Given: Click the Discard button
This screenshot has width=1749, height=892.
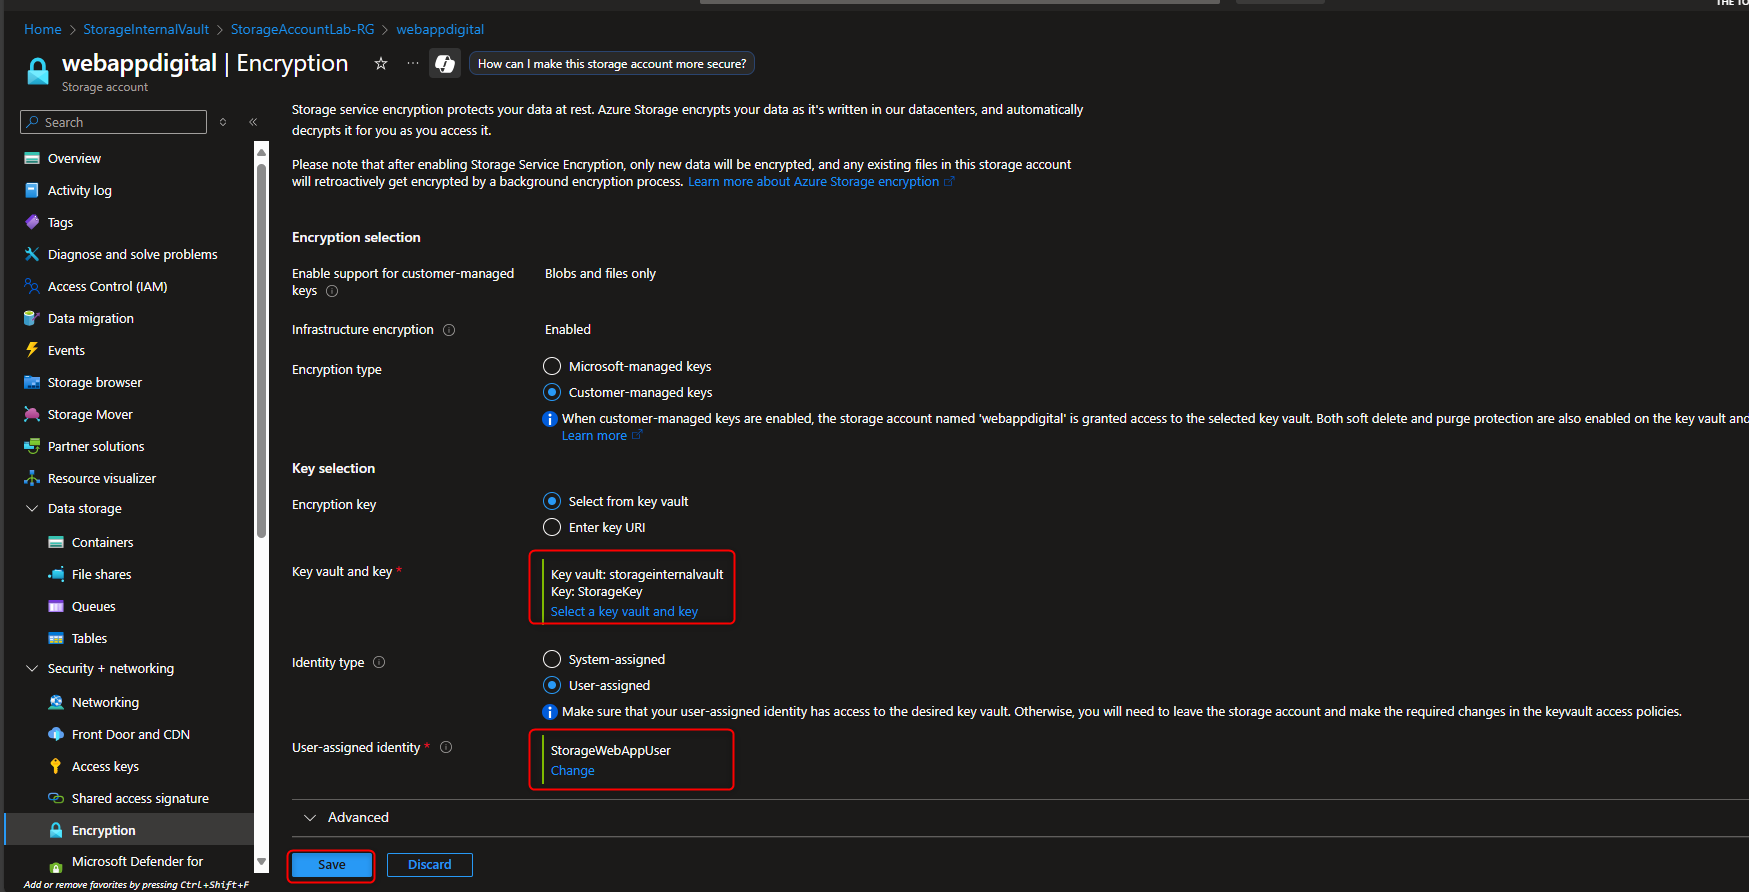Looking at the screenshot, I should pos(430,865).
